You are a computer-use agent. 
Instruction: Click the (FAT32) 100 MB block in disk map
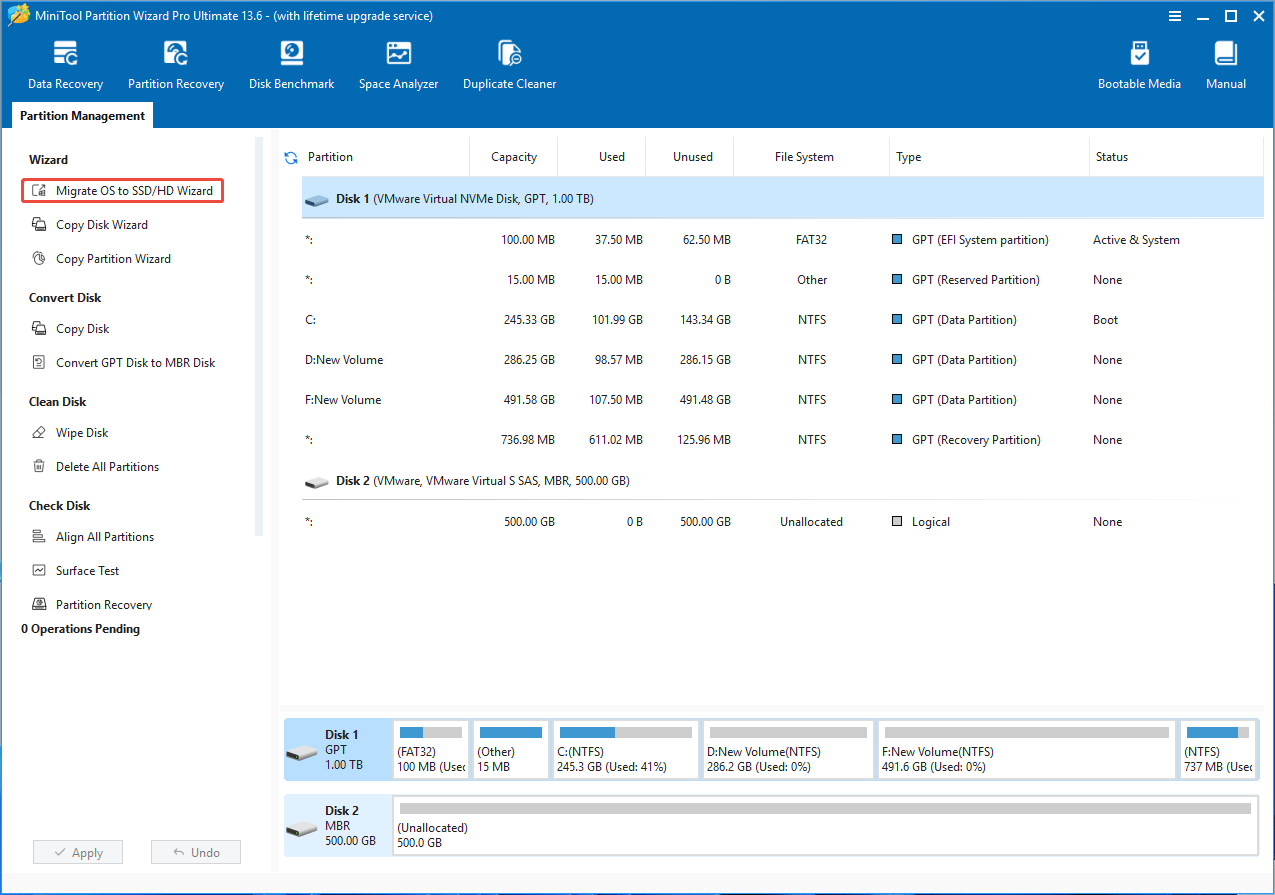click(x=431, y=750)
